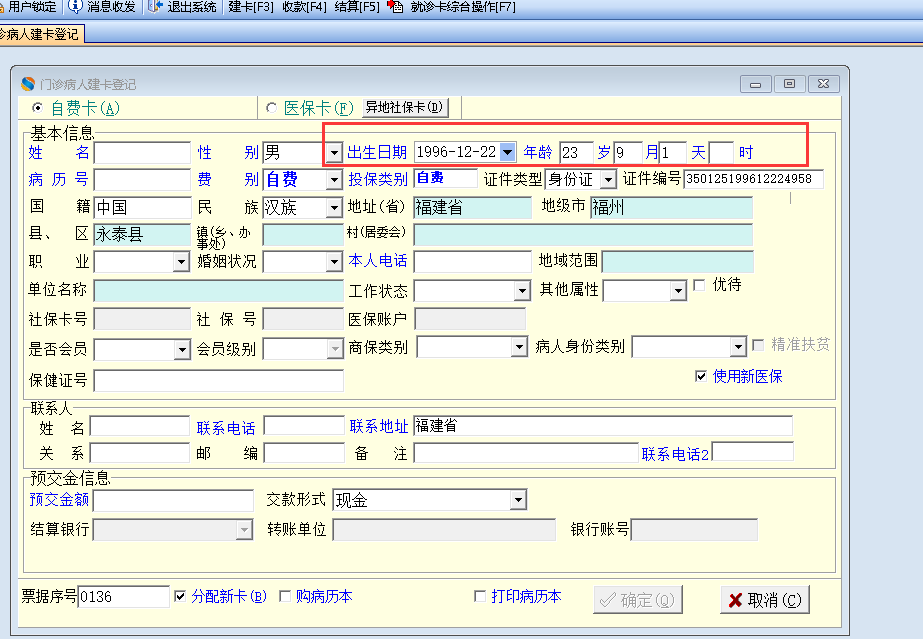Expand the 费别 dropdown showing 自费

pyautogui.click(x=334, y=179)
